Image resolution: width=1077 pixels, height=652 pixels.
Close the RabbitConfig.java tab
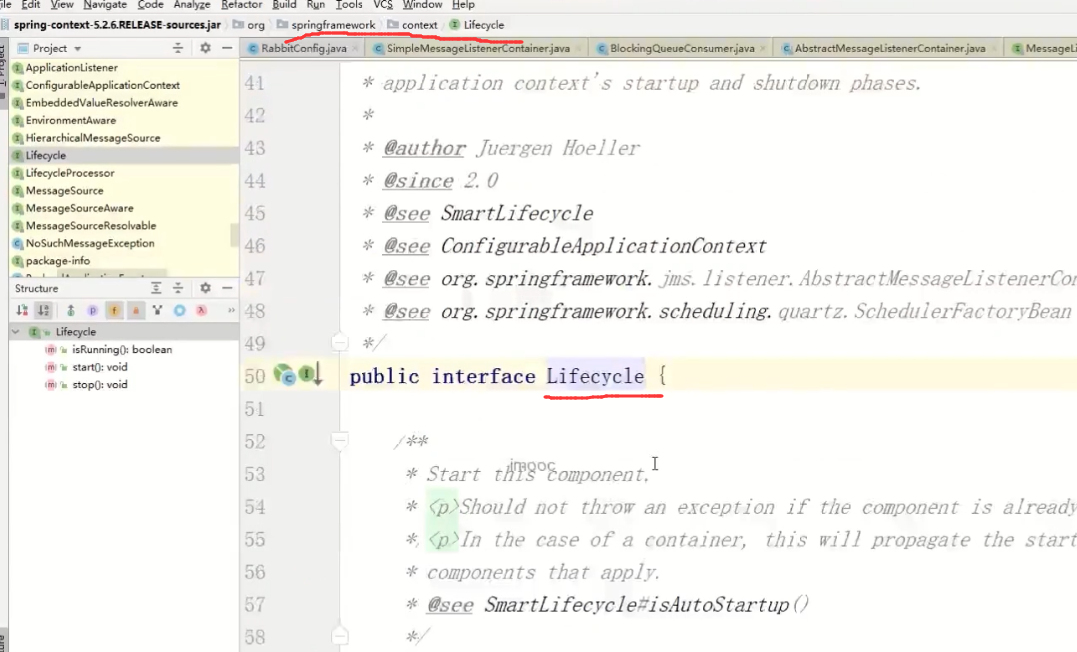(355, 48)
